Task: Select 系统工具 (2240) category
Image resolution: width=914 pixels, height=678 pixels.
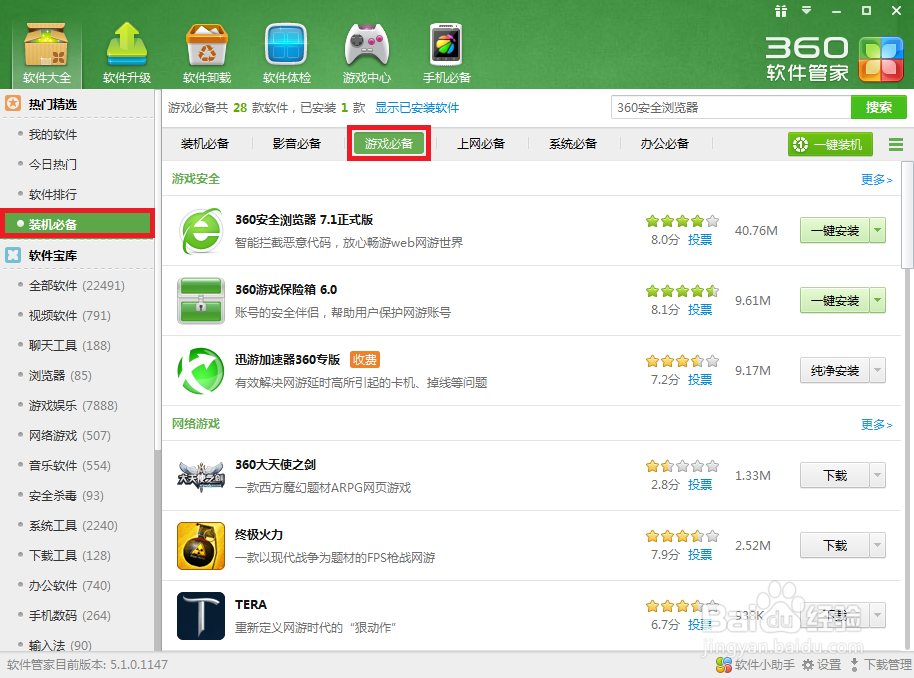Action: pos(73,526)
